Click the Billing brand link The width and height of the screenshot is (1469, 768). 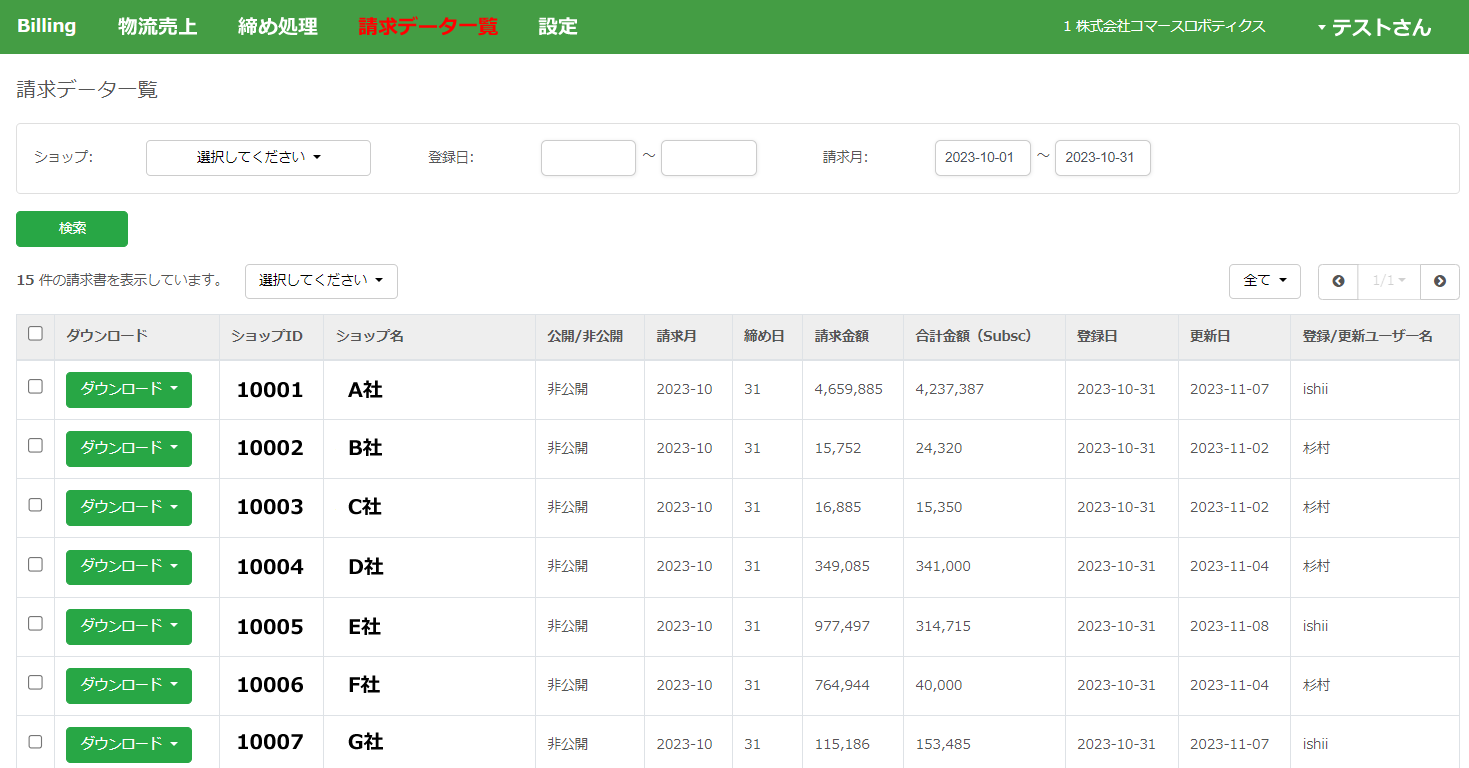click(46, 26)
